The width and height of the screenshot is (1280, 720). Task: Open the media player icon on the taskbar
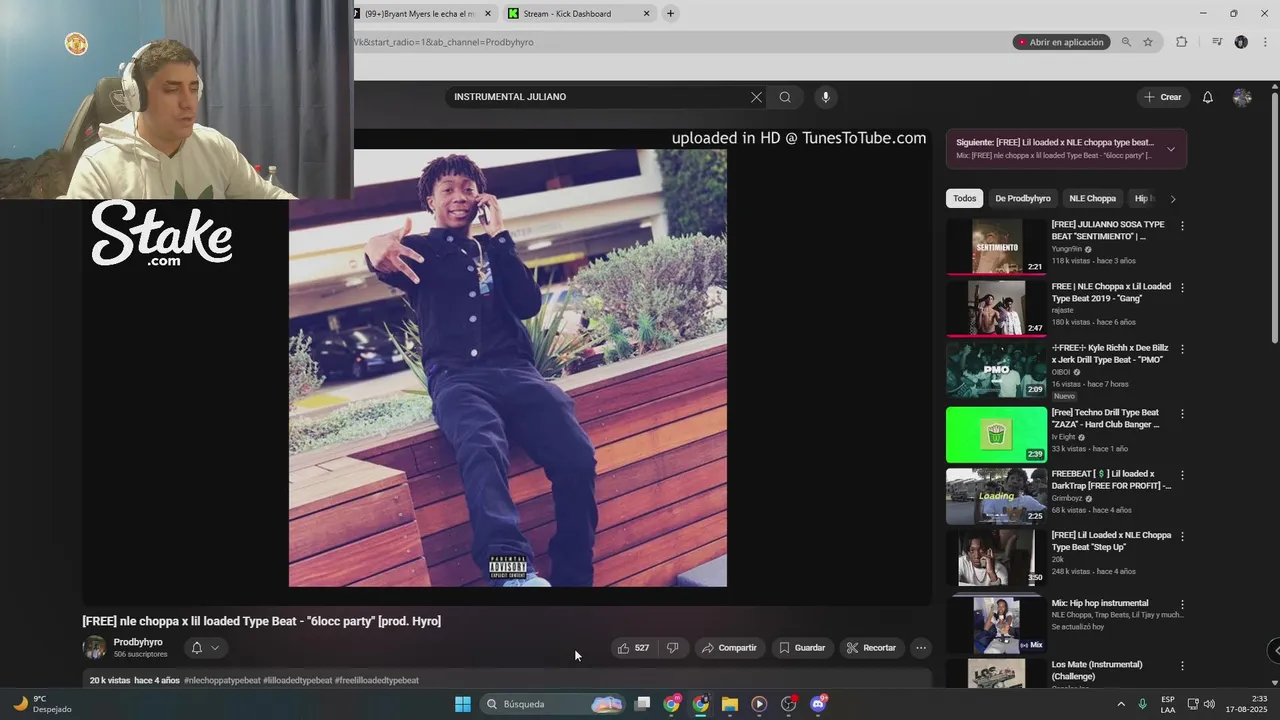759,704
